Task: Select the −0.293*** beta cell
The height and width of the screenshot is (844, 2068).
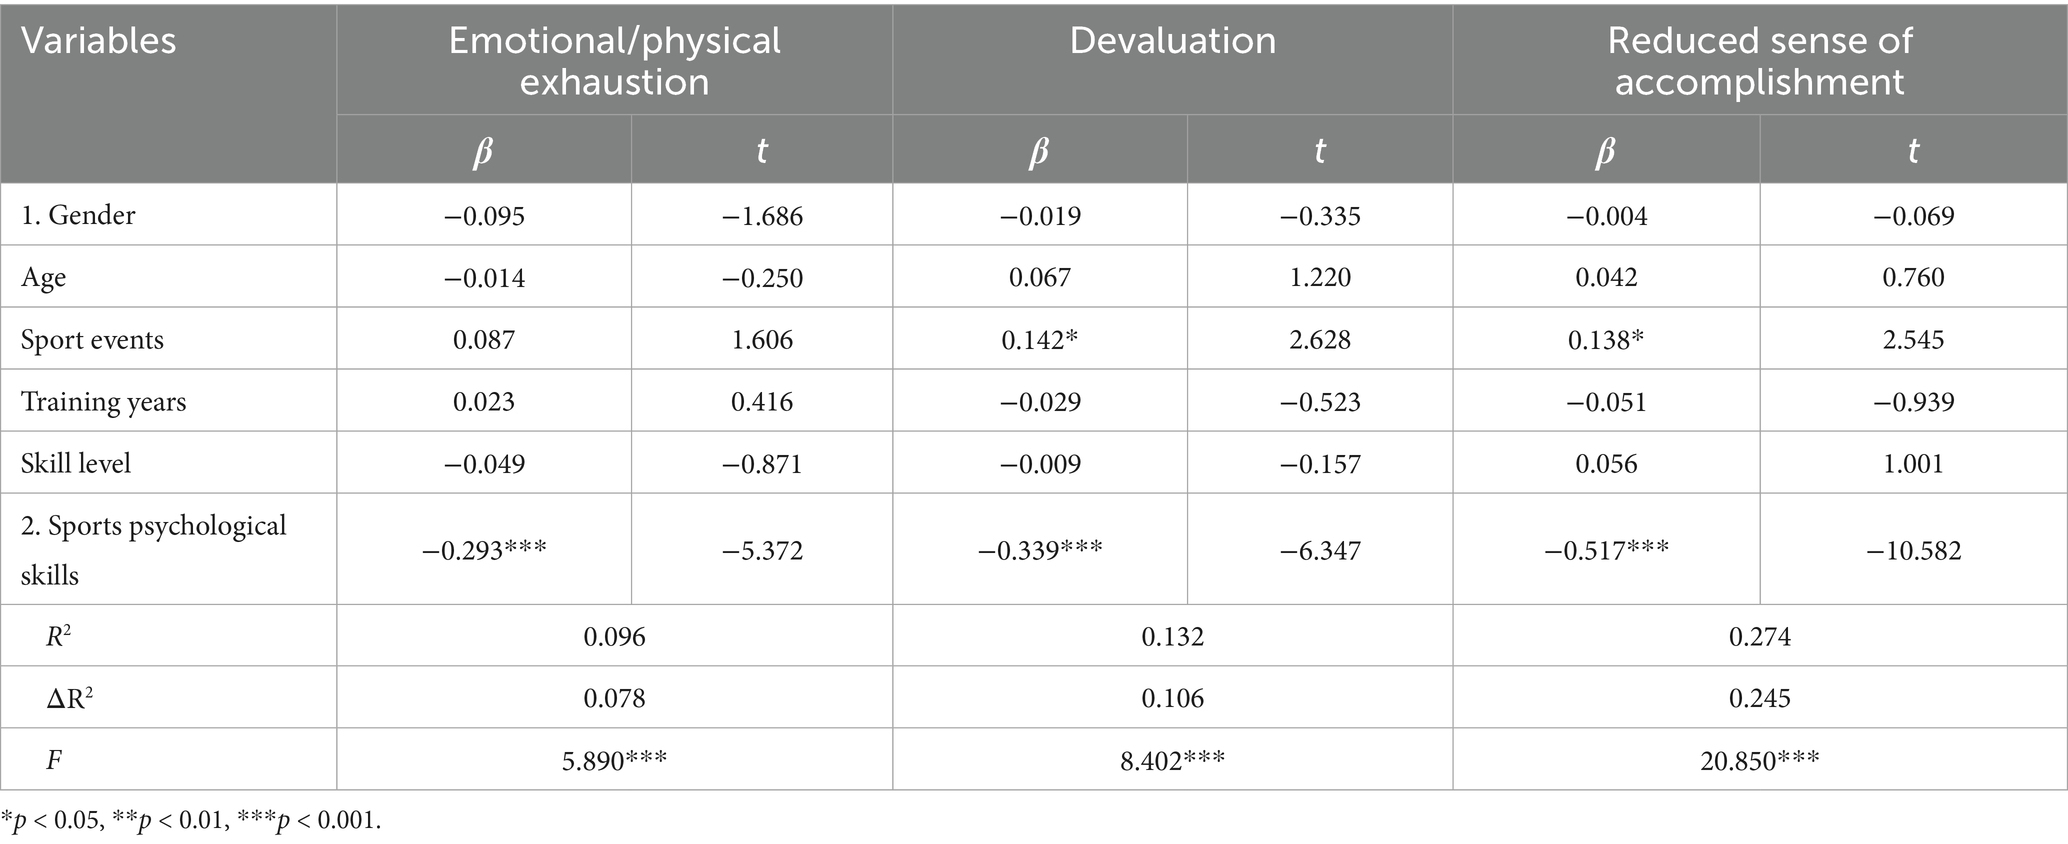Action: tap(484, 549)
